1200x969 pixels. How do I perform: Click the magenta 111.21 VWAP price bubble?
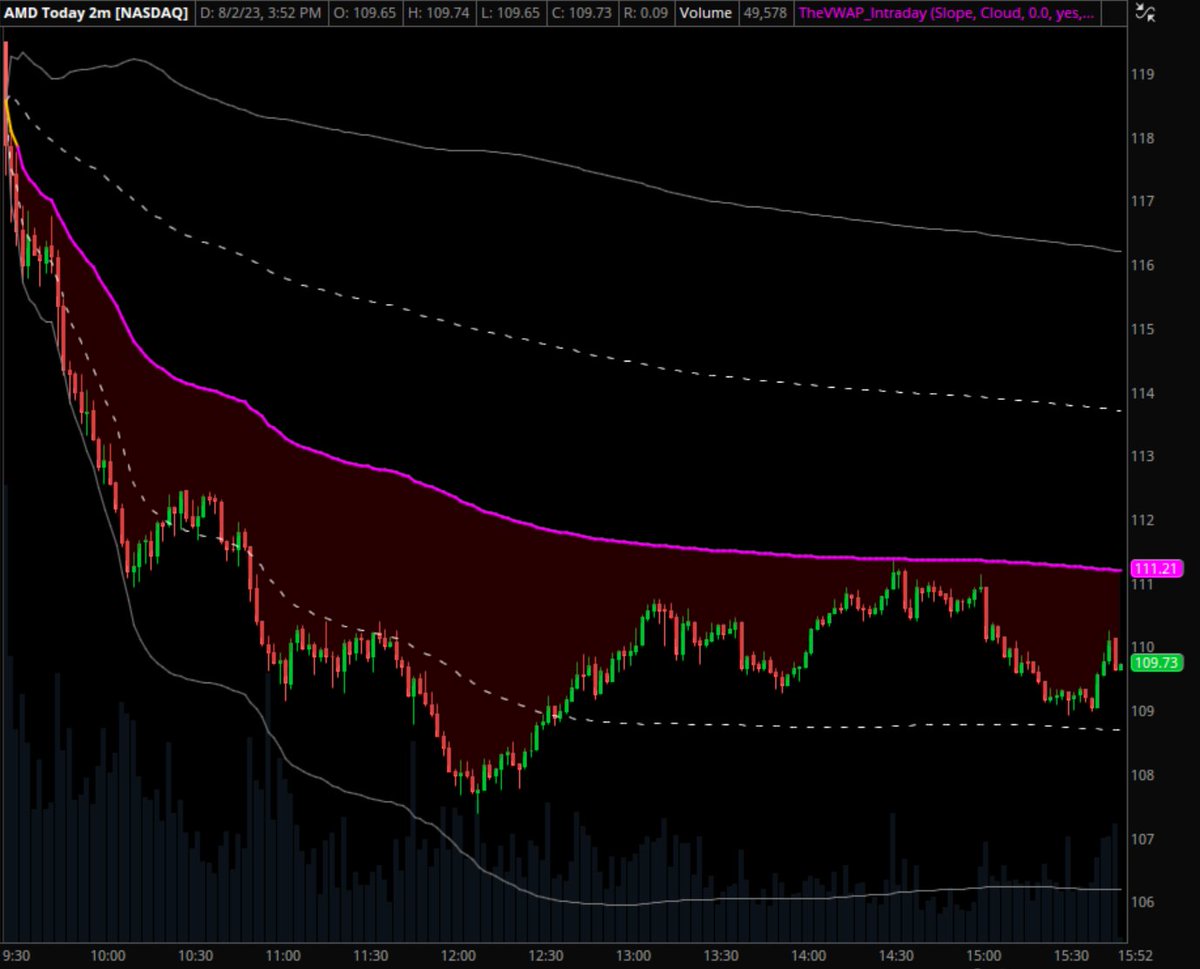tap(1156, 568)
